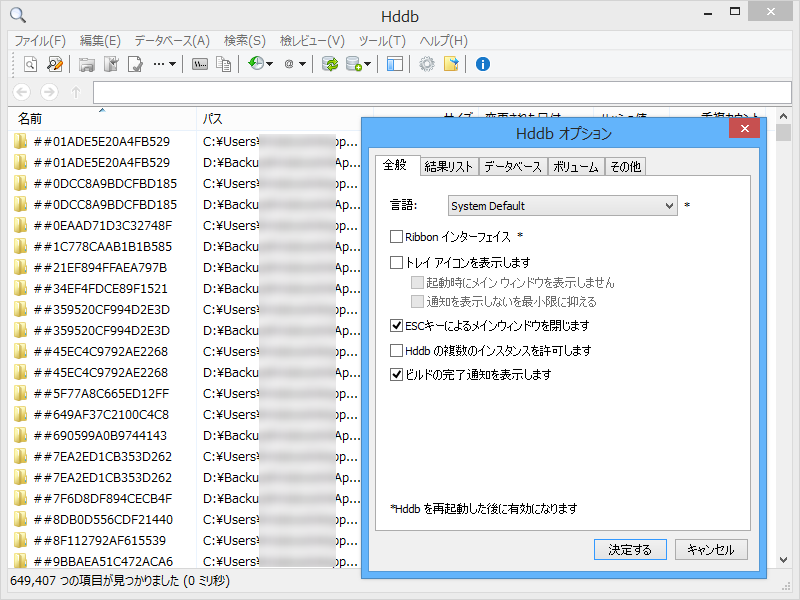800x600 pixels.
Task: Copy results using the copy icon
Action: click(223, 64)
